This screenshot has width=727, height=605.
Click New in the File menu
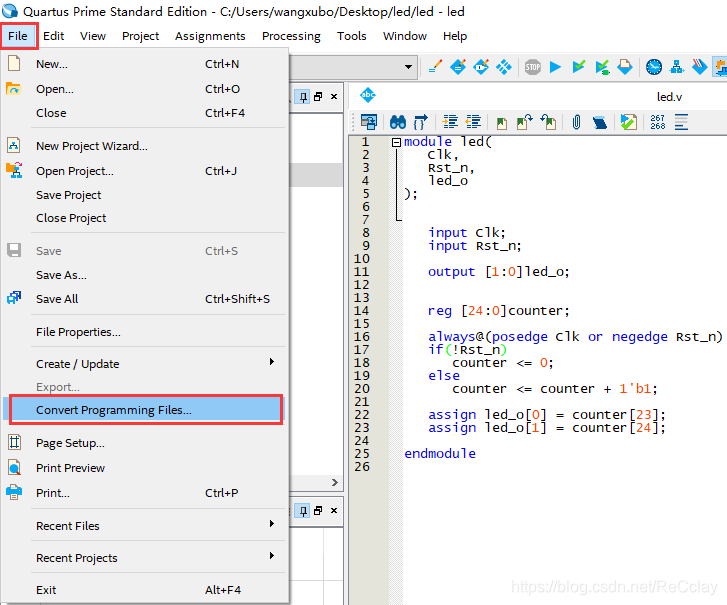point(145,64)
